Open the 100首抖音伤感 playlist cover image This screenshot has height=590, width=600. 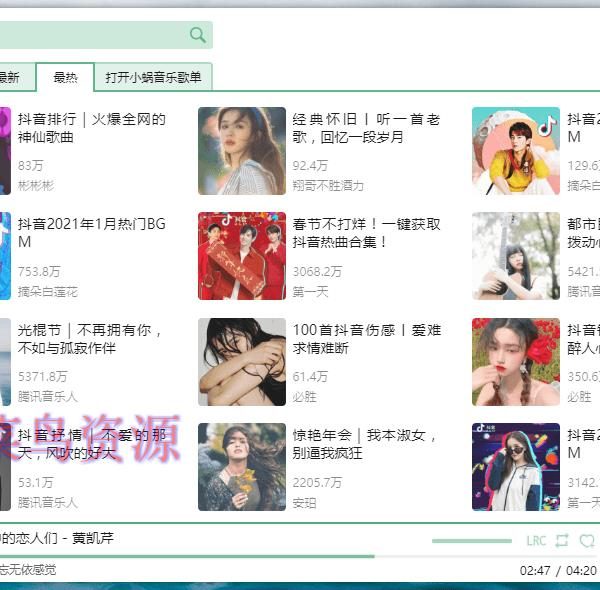(x=242, y=361)
